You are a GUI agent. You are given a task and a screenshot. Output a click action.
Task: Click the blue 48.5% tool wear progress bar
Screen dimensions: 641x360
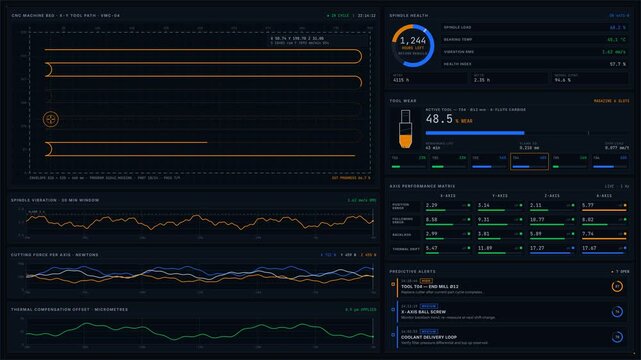475,133
